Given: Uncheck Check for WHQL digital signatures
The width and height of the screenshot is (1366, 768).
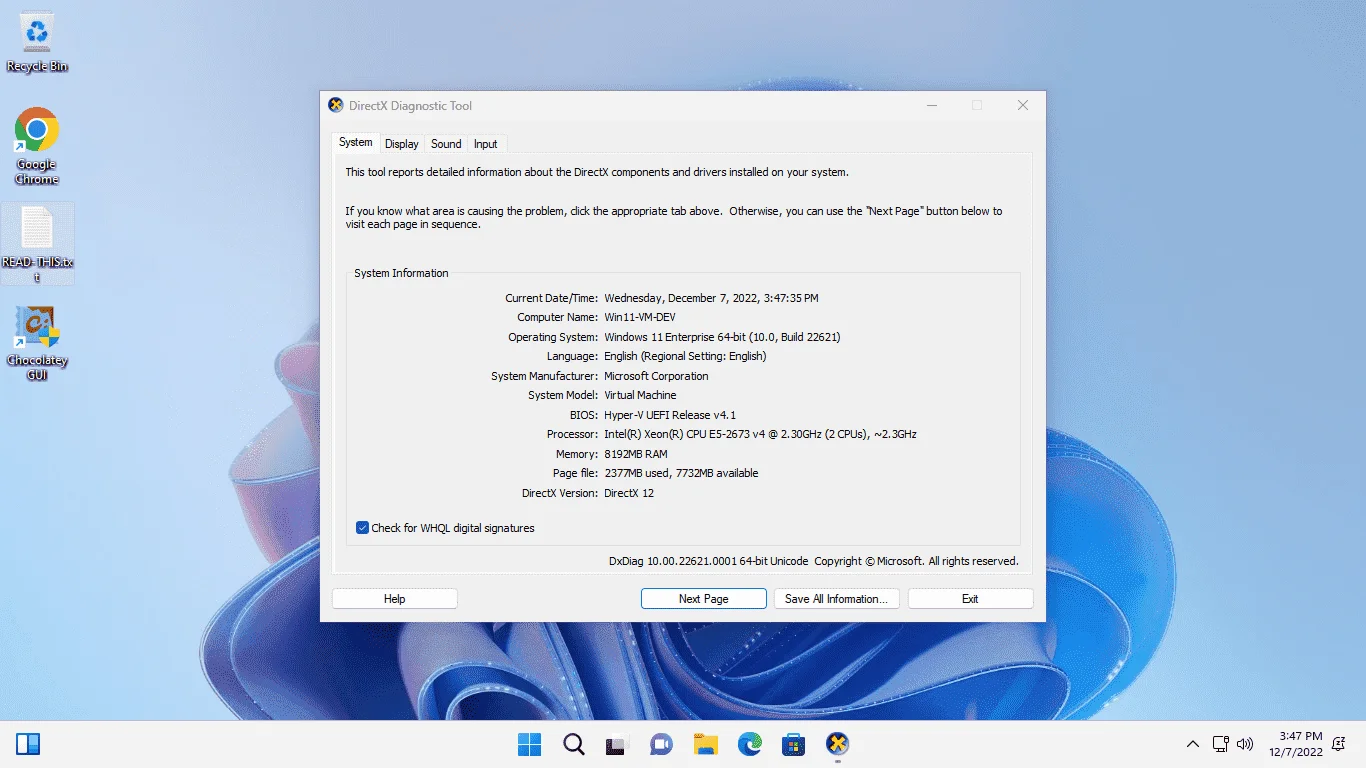Looking at the screenshot, I should tap(362, 528).
